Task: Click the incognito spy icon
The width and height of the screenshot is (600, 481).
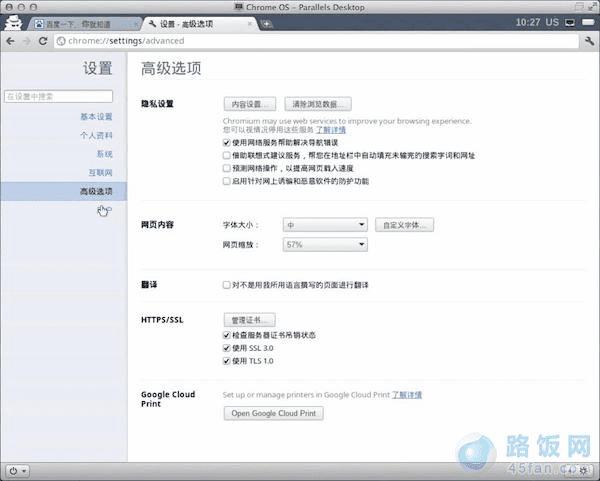Action: 13,23
